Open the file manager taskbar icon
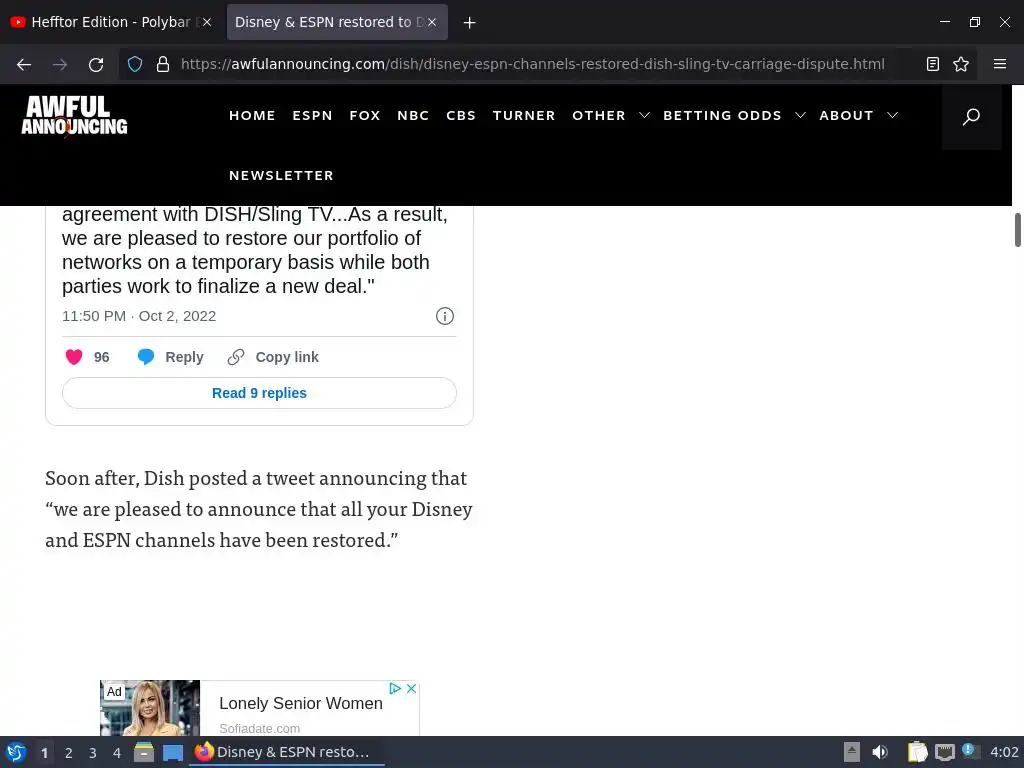 tap(144, 752)
